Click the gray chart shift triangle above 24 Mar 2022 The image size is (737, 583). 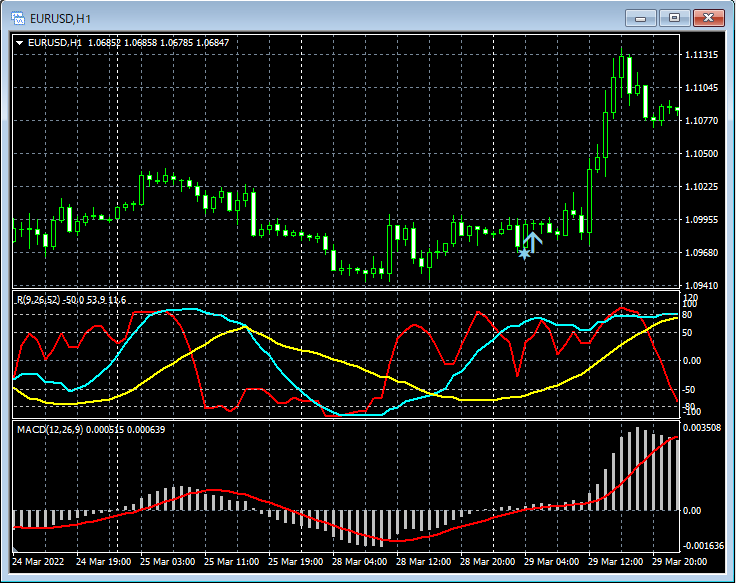[17, 549]
